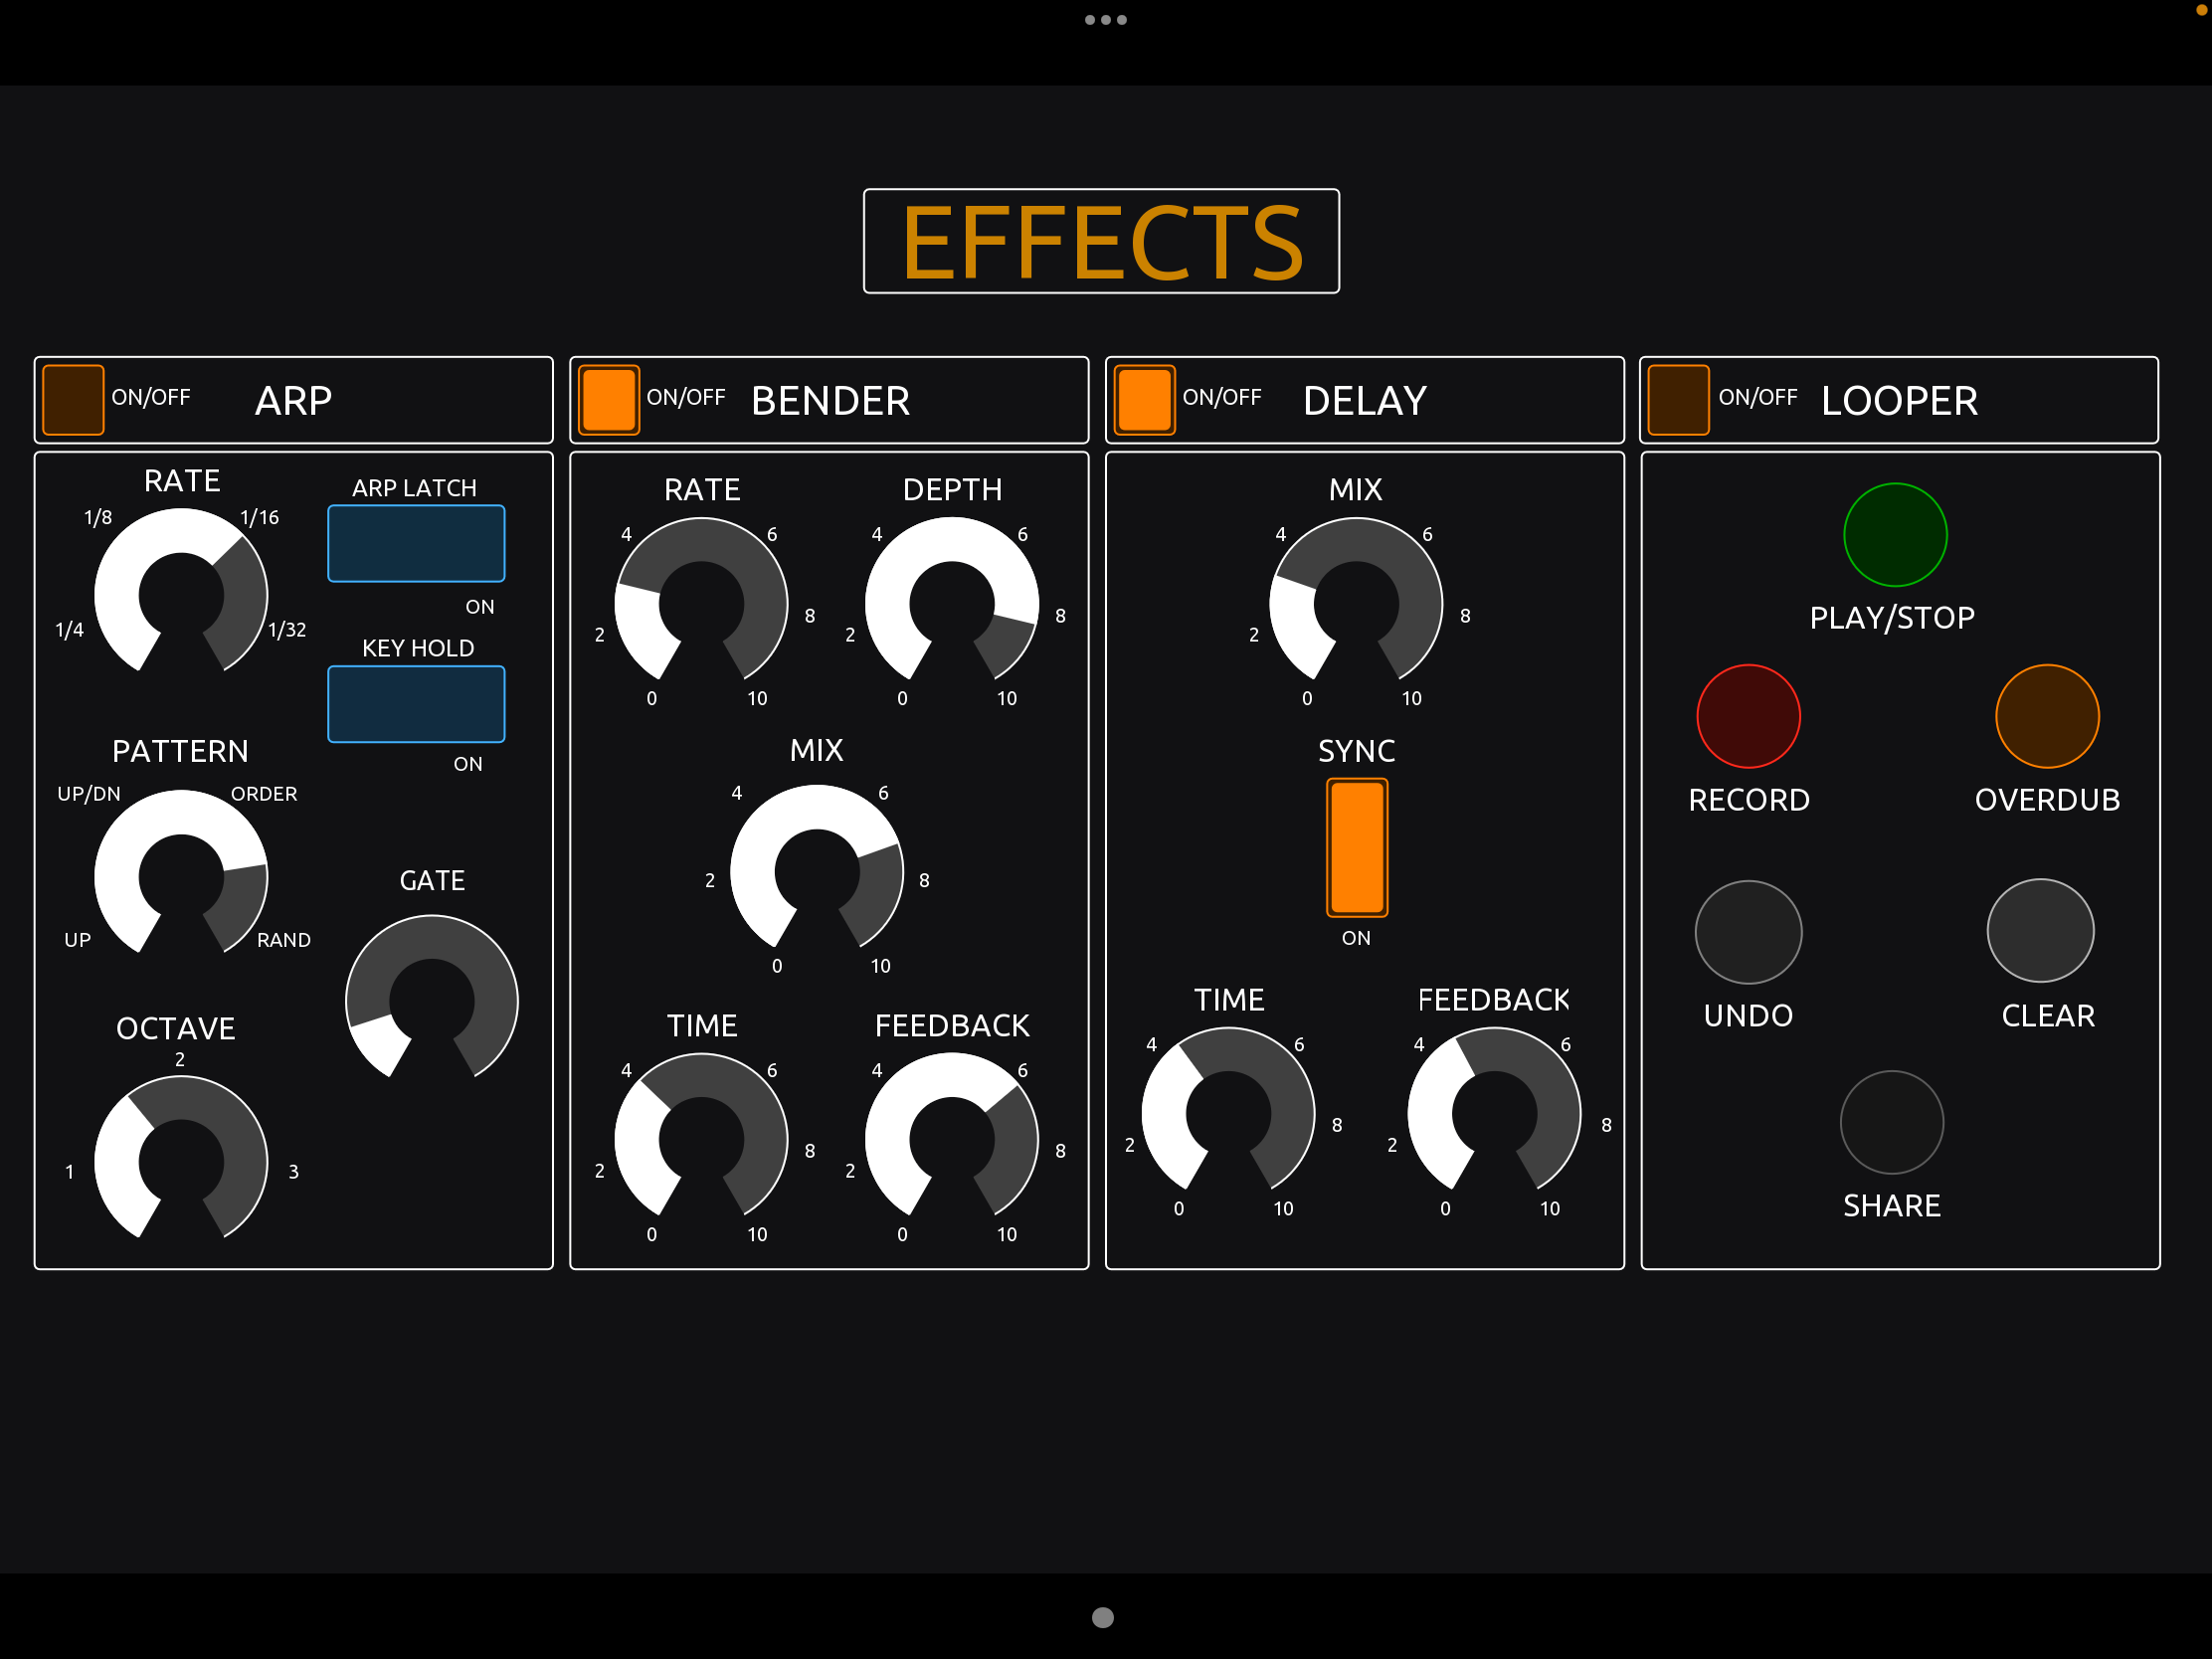The width and height of the screenshot is (2212, 1659).
Task: Click the 1/32 mark on ARP RATE
Action: point(287,630)
